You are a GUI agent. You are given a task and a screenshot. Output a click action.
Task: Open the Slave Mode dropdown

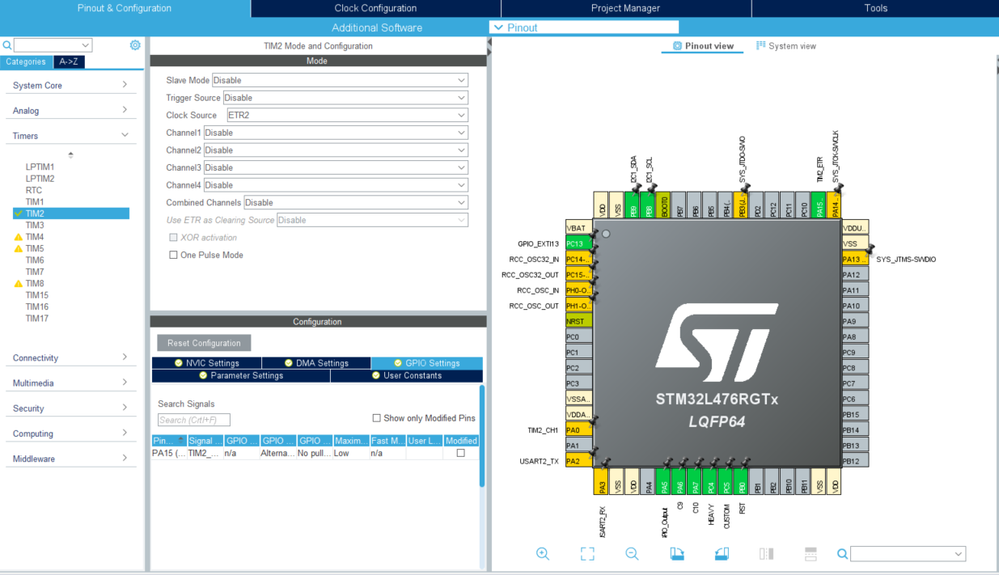tap(340, 80)
